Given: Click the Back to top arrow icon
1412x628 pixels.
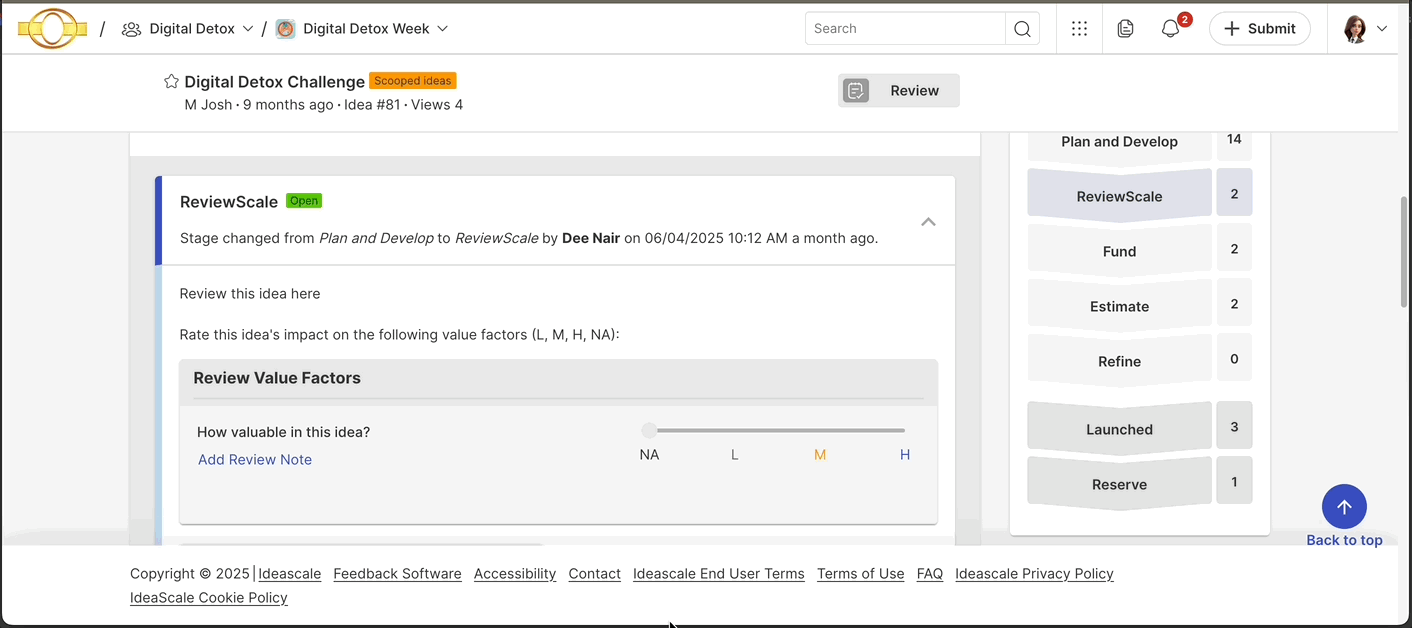Looking at the screenshot, I should (1344, 506).
